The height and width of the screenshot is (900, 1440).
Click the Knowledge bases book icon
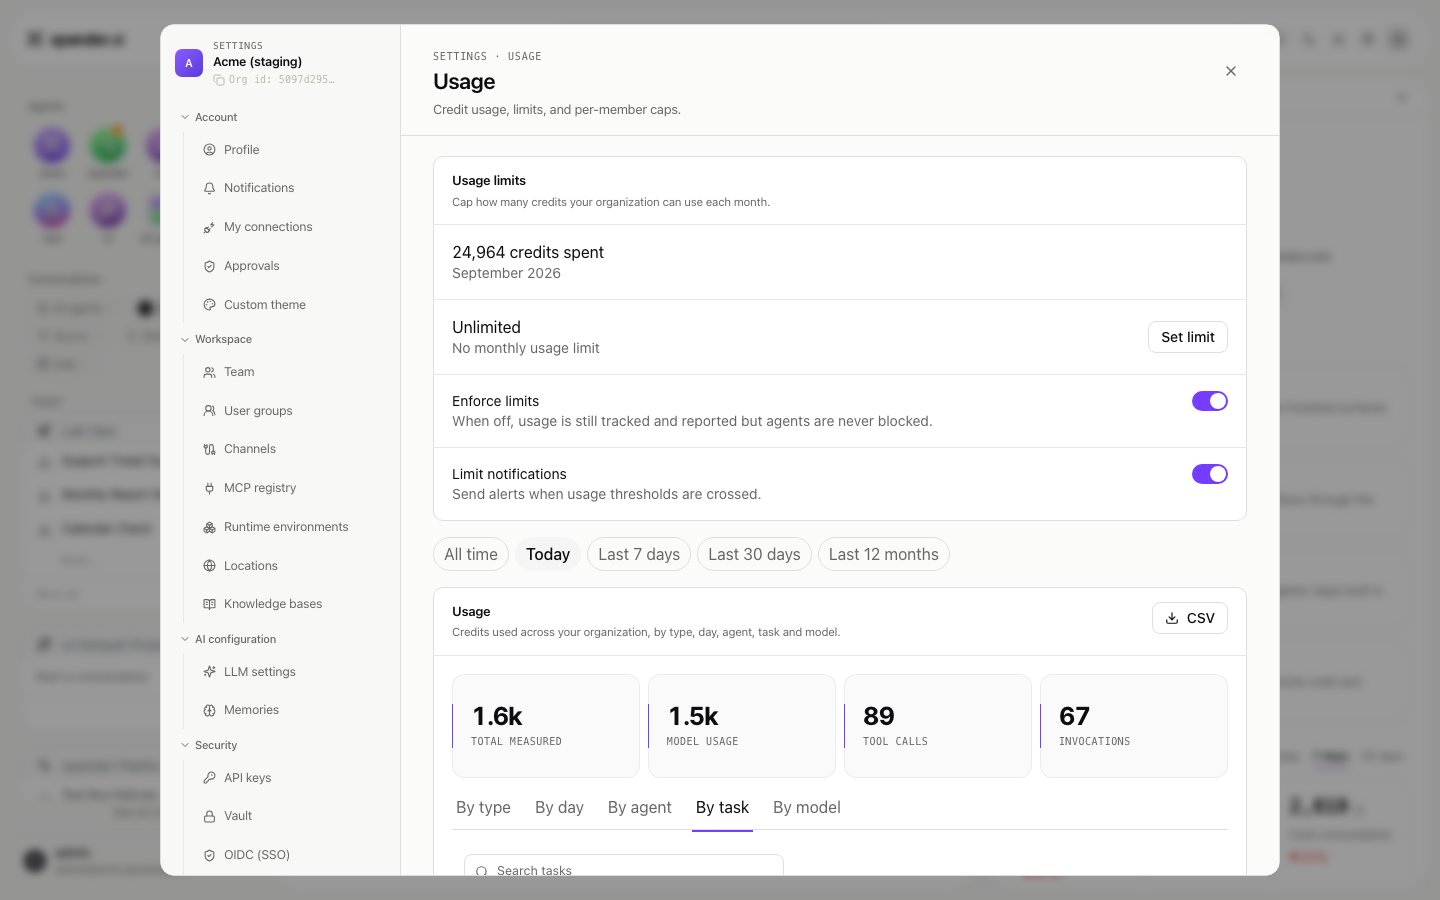[x=209, y=604]
